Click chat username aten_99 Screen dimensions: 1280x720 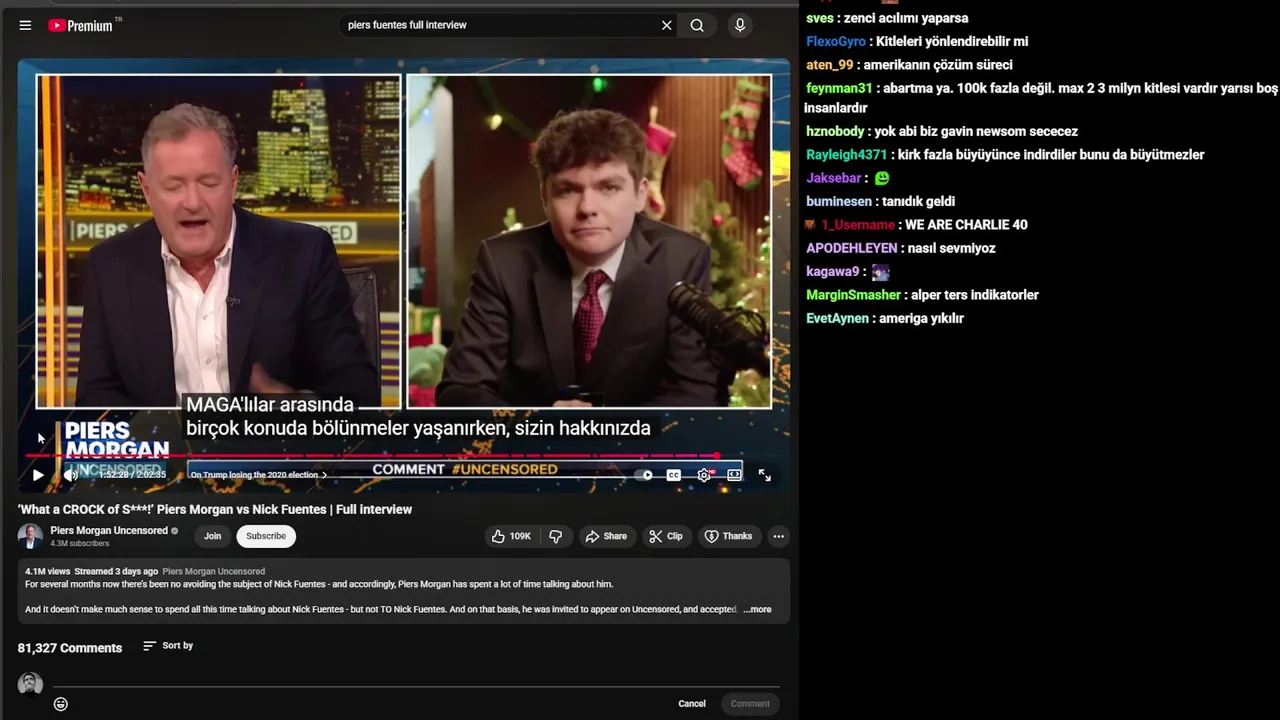830,65
